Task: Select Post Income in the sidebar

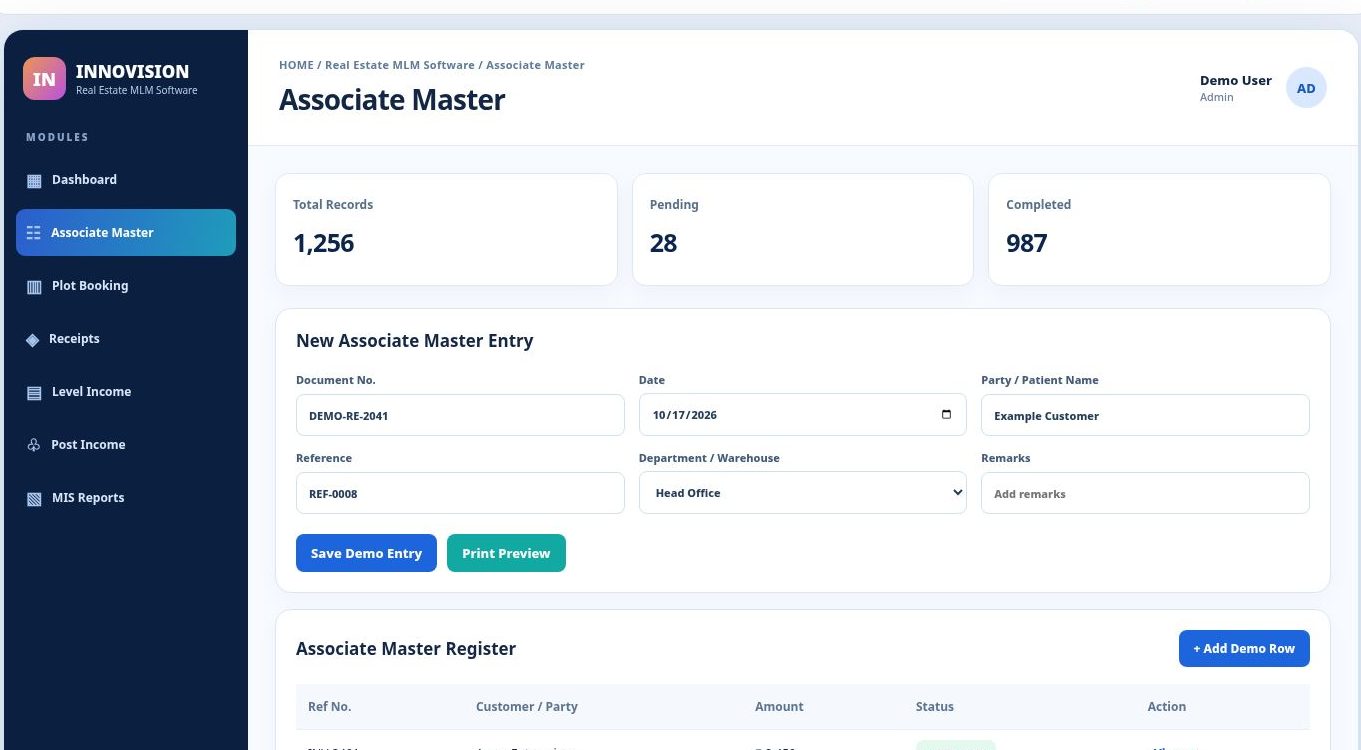Action: [126, 445]
